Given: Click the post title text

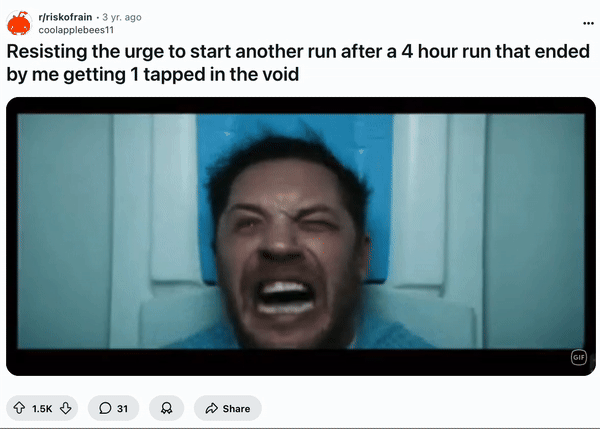Looking at the screenshot, I should [x=298, y=63].
